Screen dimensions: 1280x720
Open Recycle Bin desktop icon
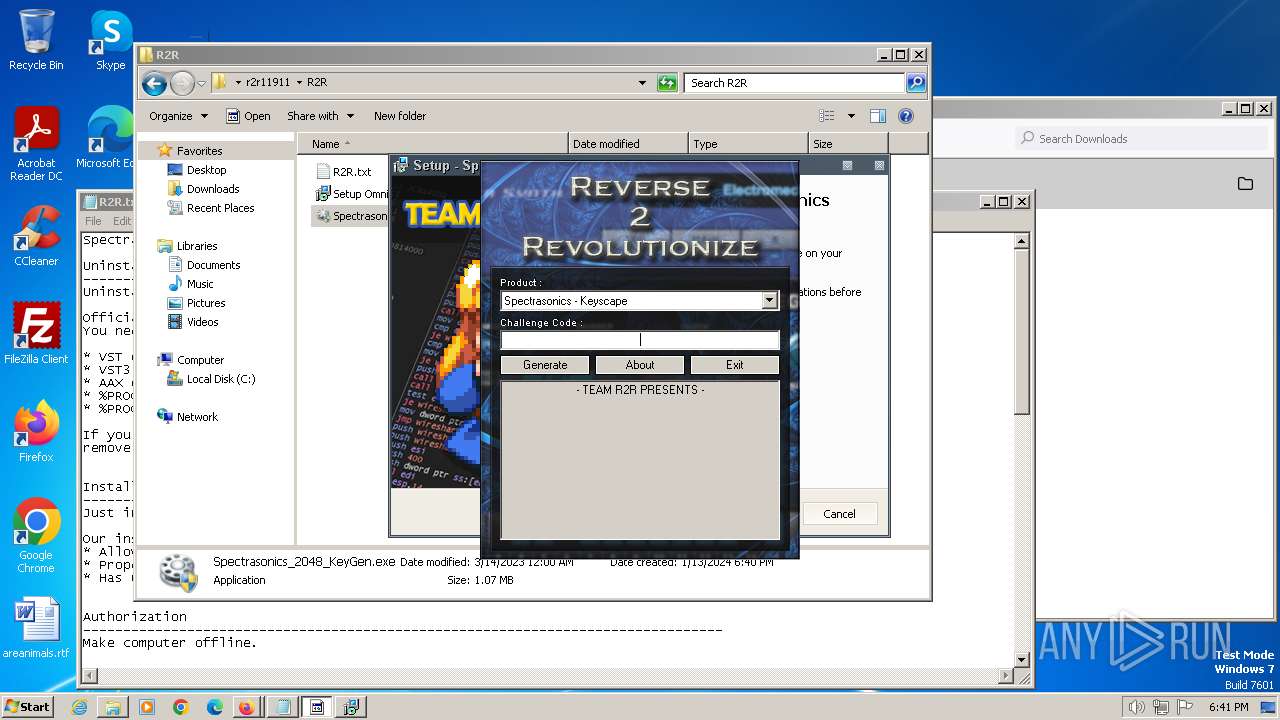pyautogui.click(x=36, y=40)
